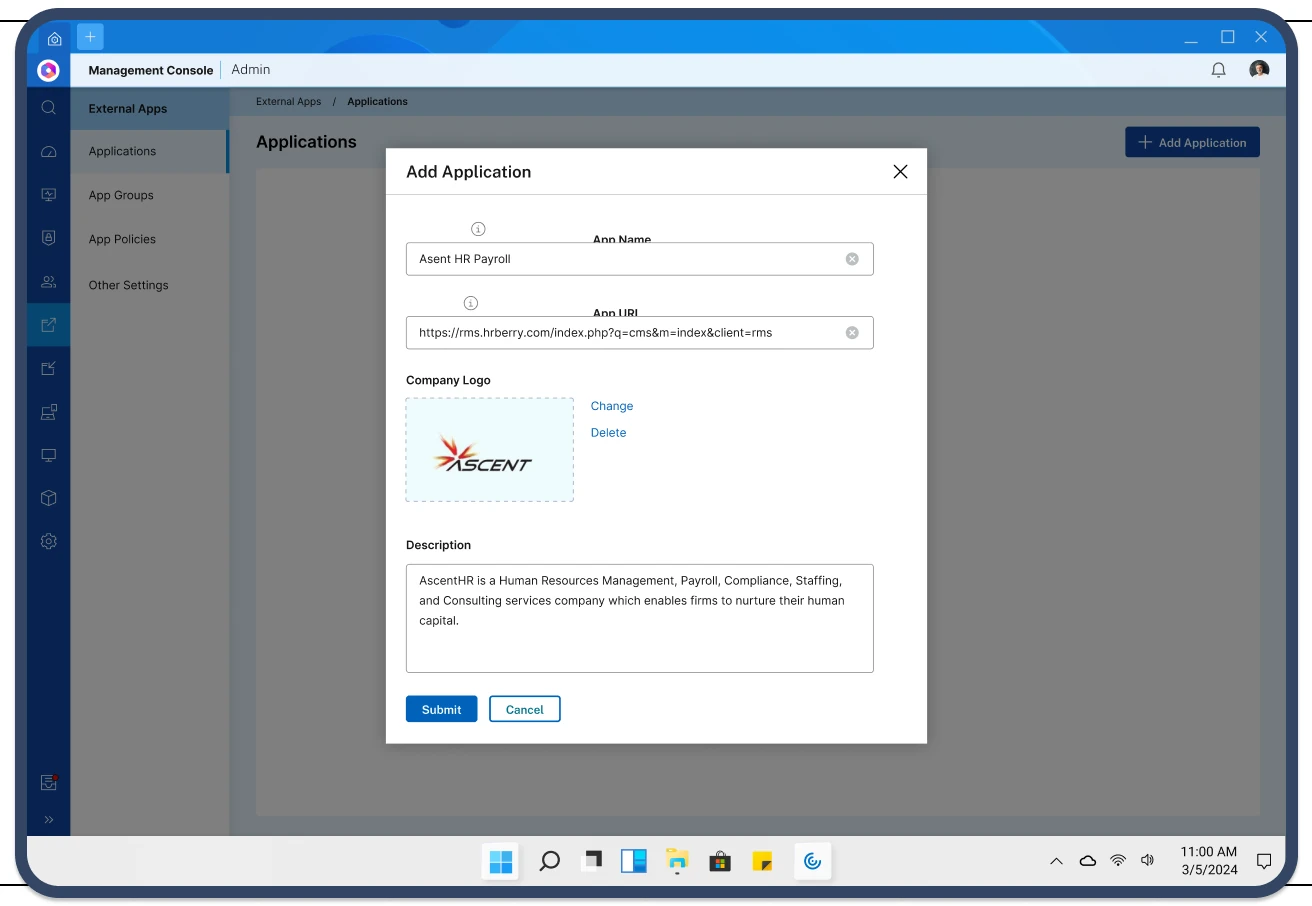Cancel the Add Application dialog

click(525, 709)
